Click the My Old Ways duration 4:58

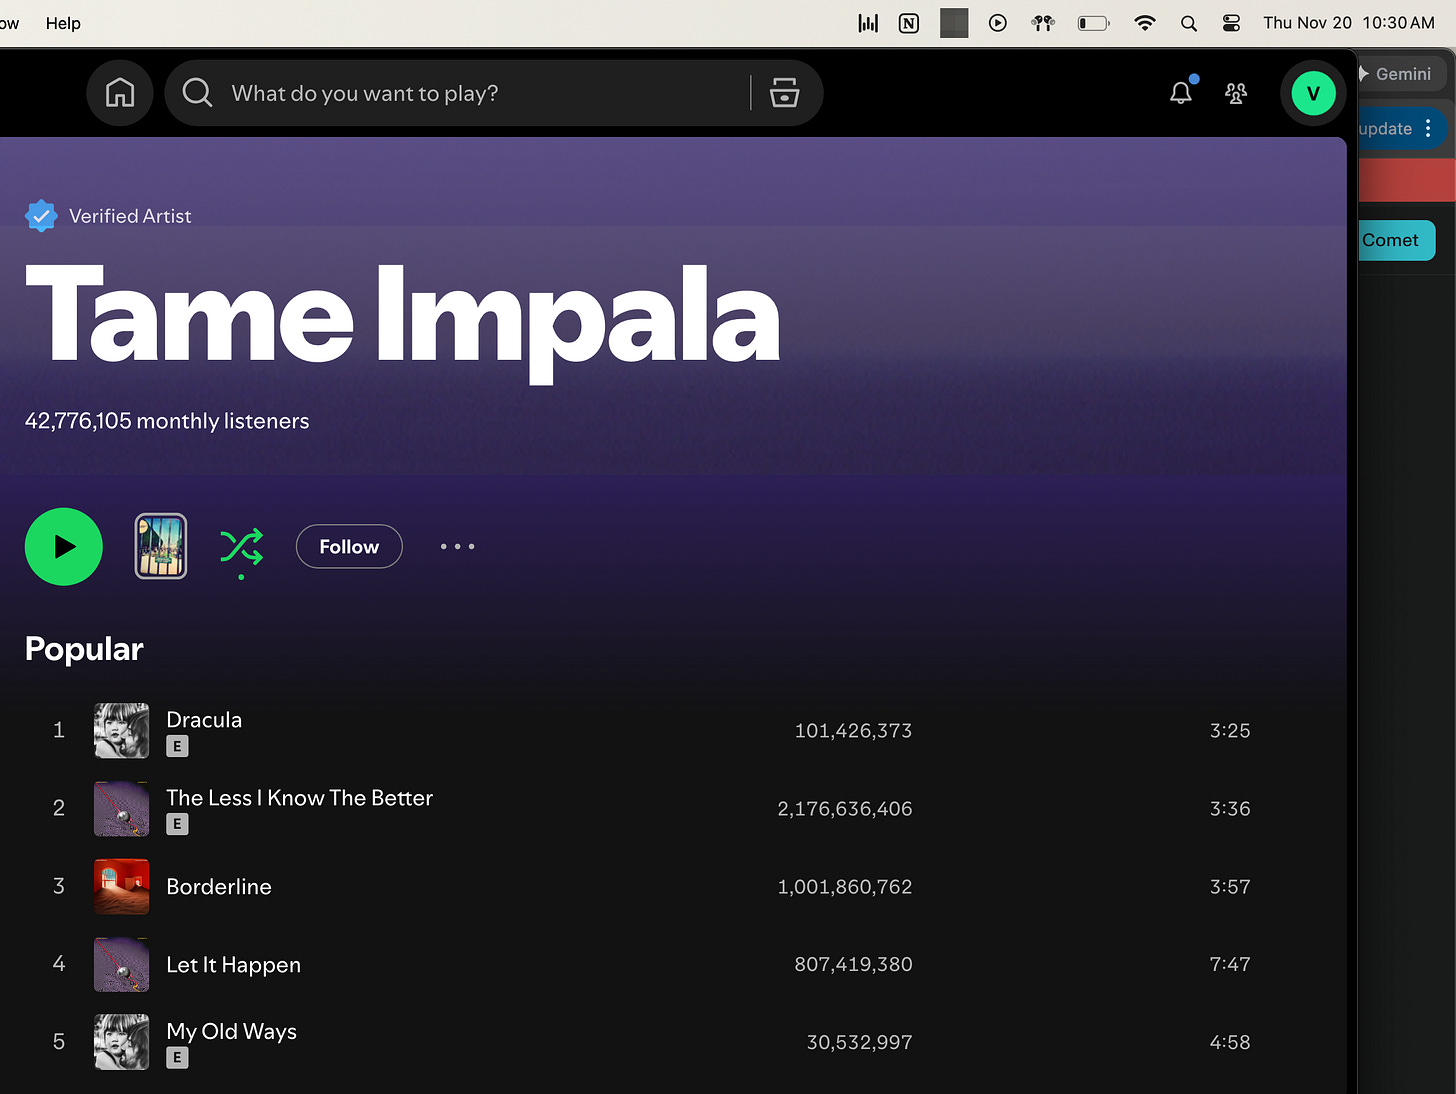click(x=1230, y=1043)
